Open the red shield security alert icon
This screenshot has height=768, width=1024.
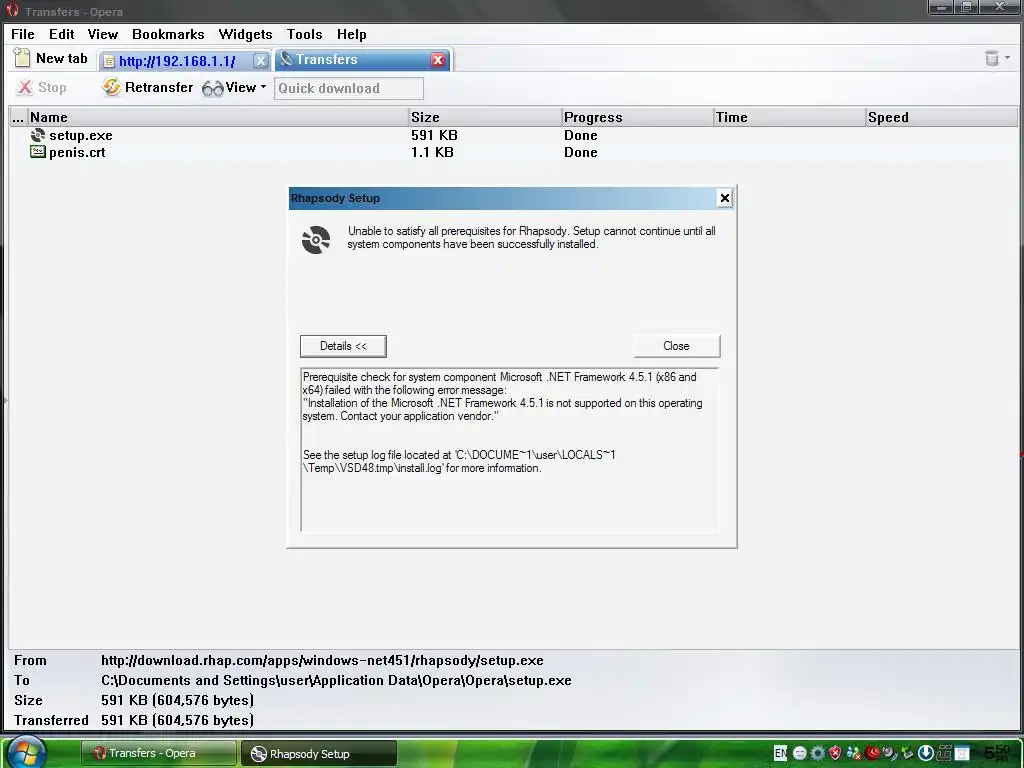pyautogui.click(x=835, y=753)
